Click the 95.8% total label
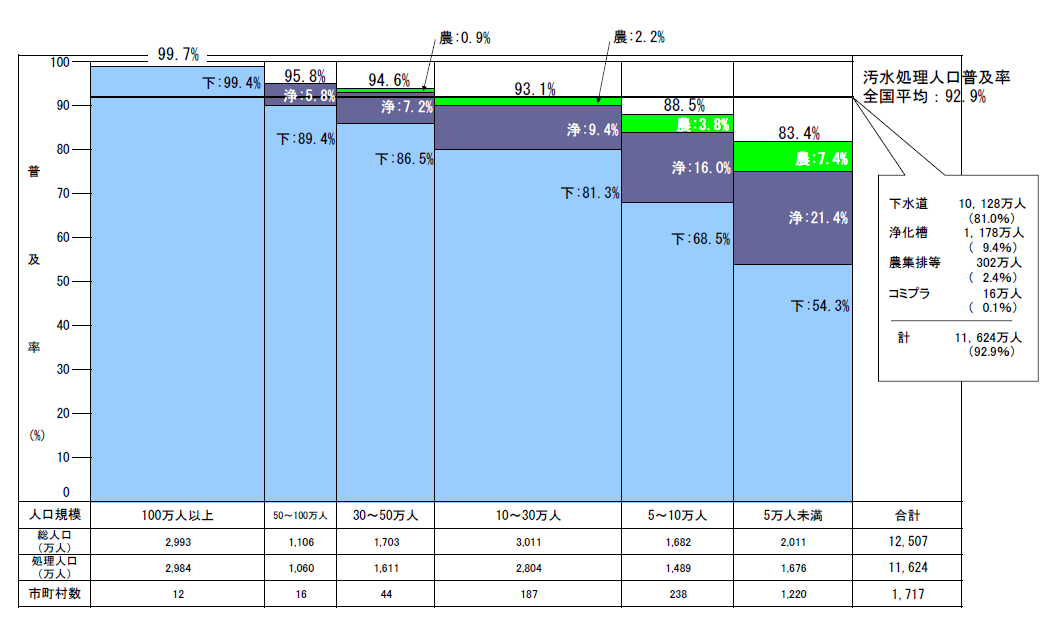This screenshot has width=1050, height=617. (305, 76)
